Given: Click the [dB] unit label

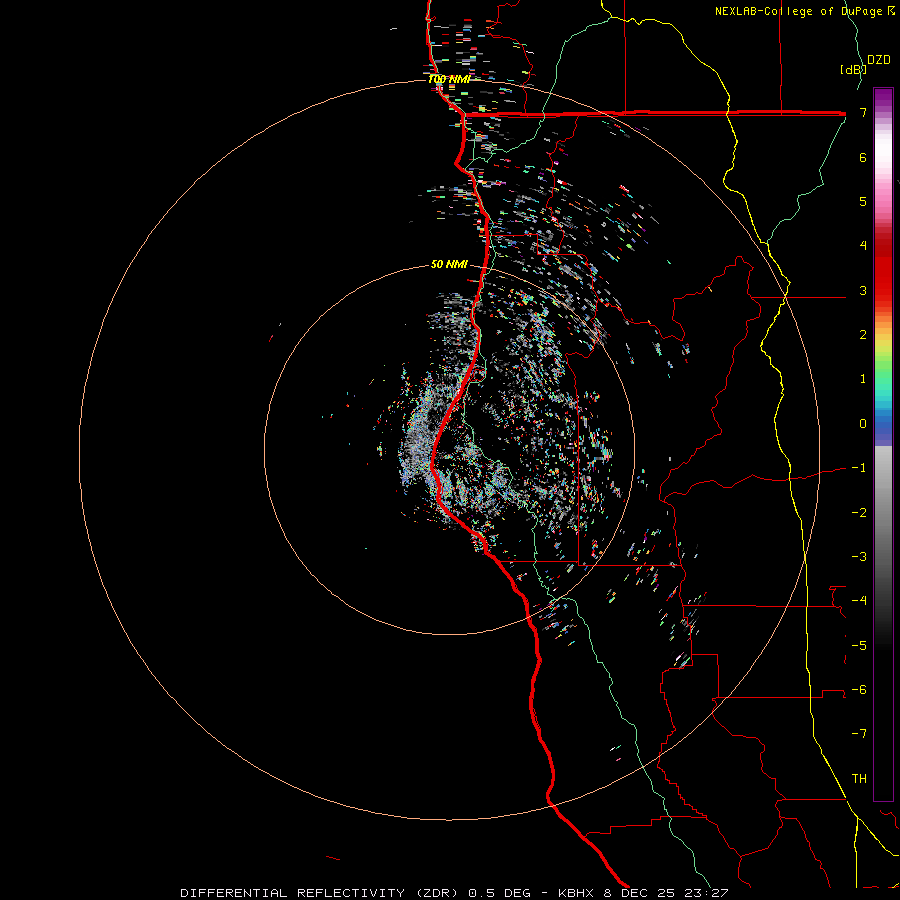Looking at the screenshot, I should click(x=852, y=69).
